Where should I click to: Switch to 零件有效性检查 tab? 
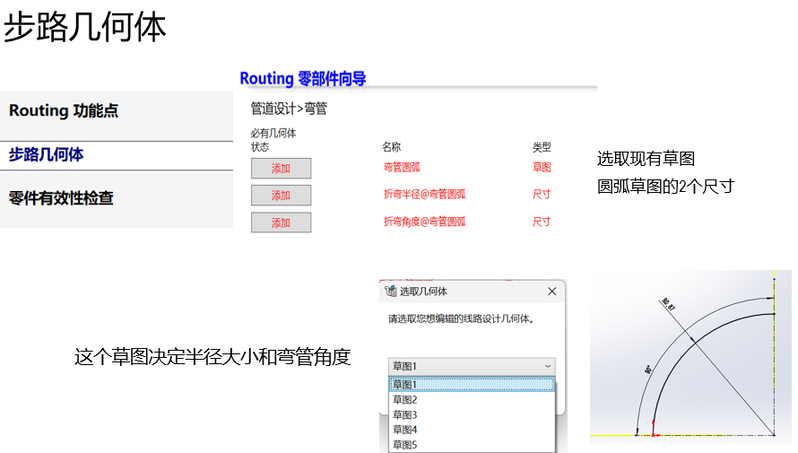[x=116, y=199]
